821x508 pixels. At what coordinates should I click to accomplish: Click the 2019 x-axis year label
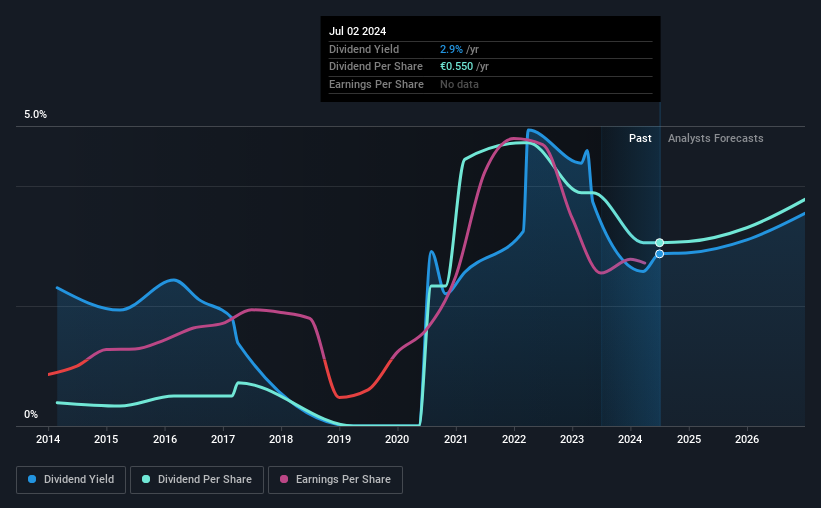tap(339, 439)
